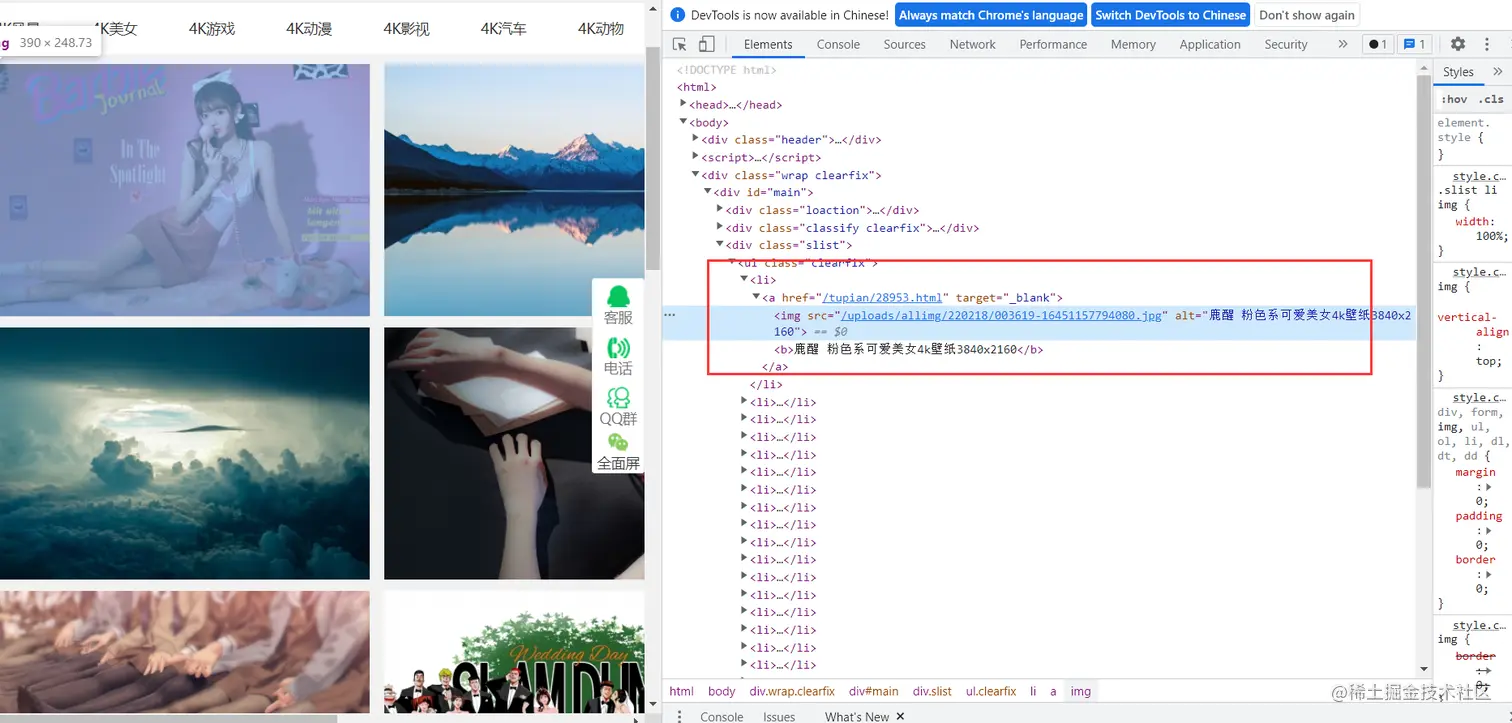
Task: Click the ellipsis beside the selected img node
Action: coord(670,315)
